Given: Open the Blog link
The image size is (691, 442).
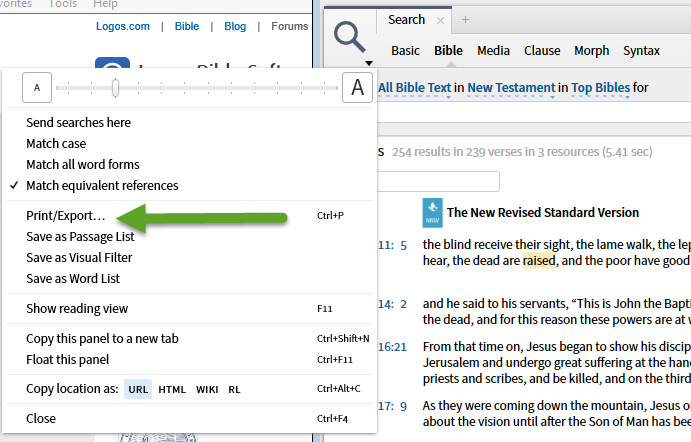Looking at the screenshot, I should pyautogui.click(x=235, y=26).
